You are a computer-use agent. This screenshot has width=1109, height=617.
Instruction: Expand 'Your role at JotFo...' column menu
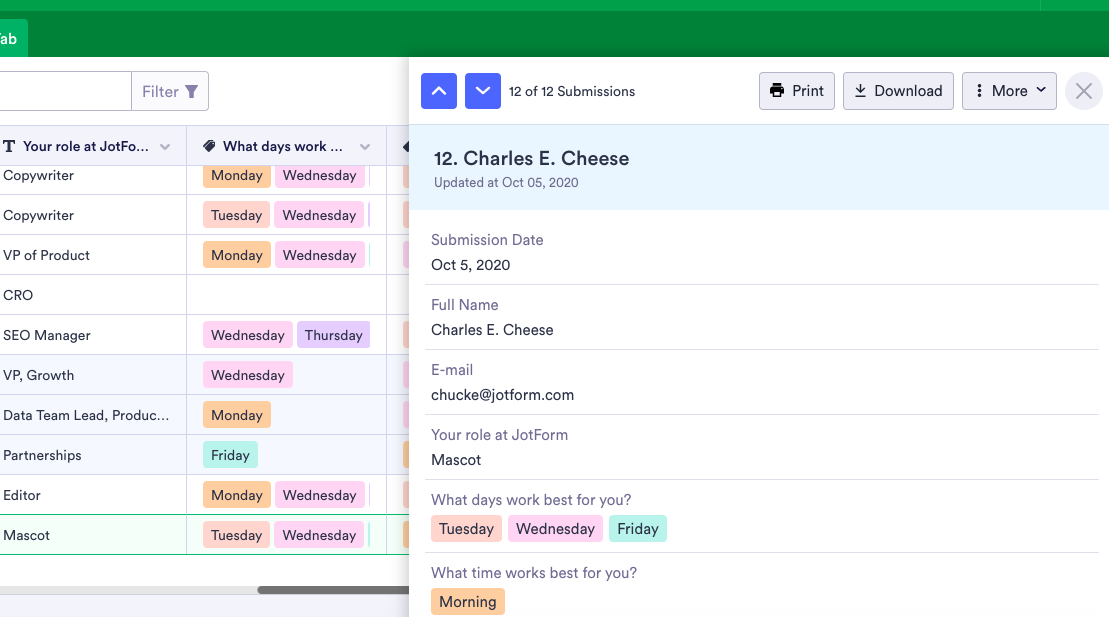(165, 146)
